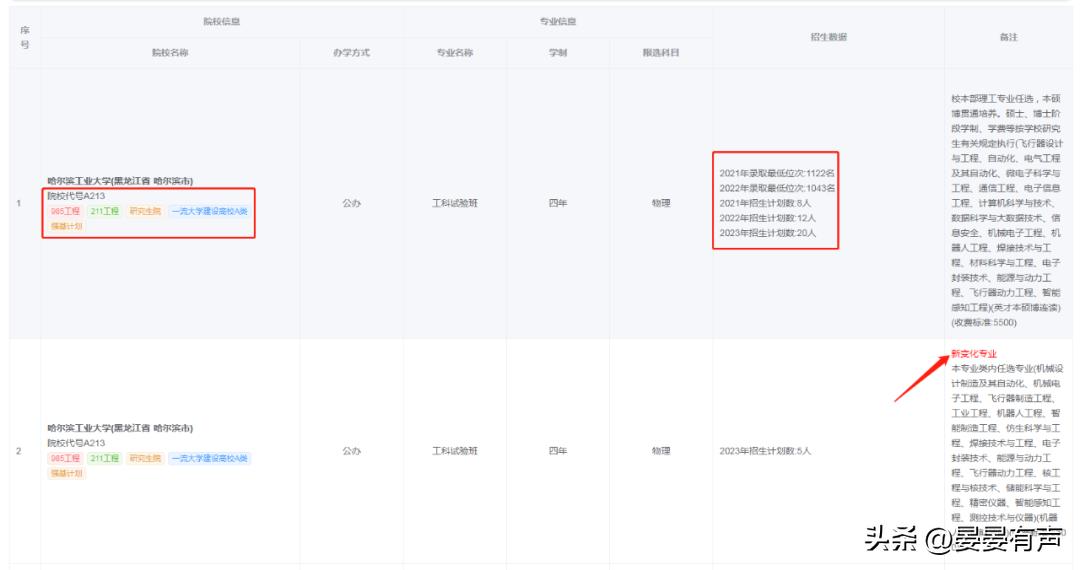
Task: Click serial number 1 cell
Action: (x=19, y=203)
